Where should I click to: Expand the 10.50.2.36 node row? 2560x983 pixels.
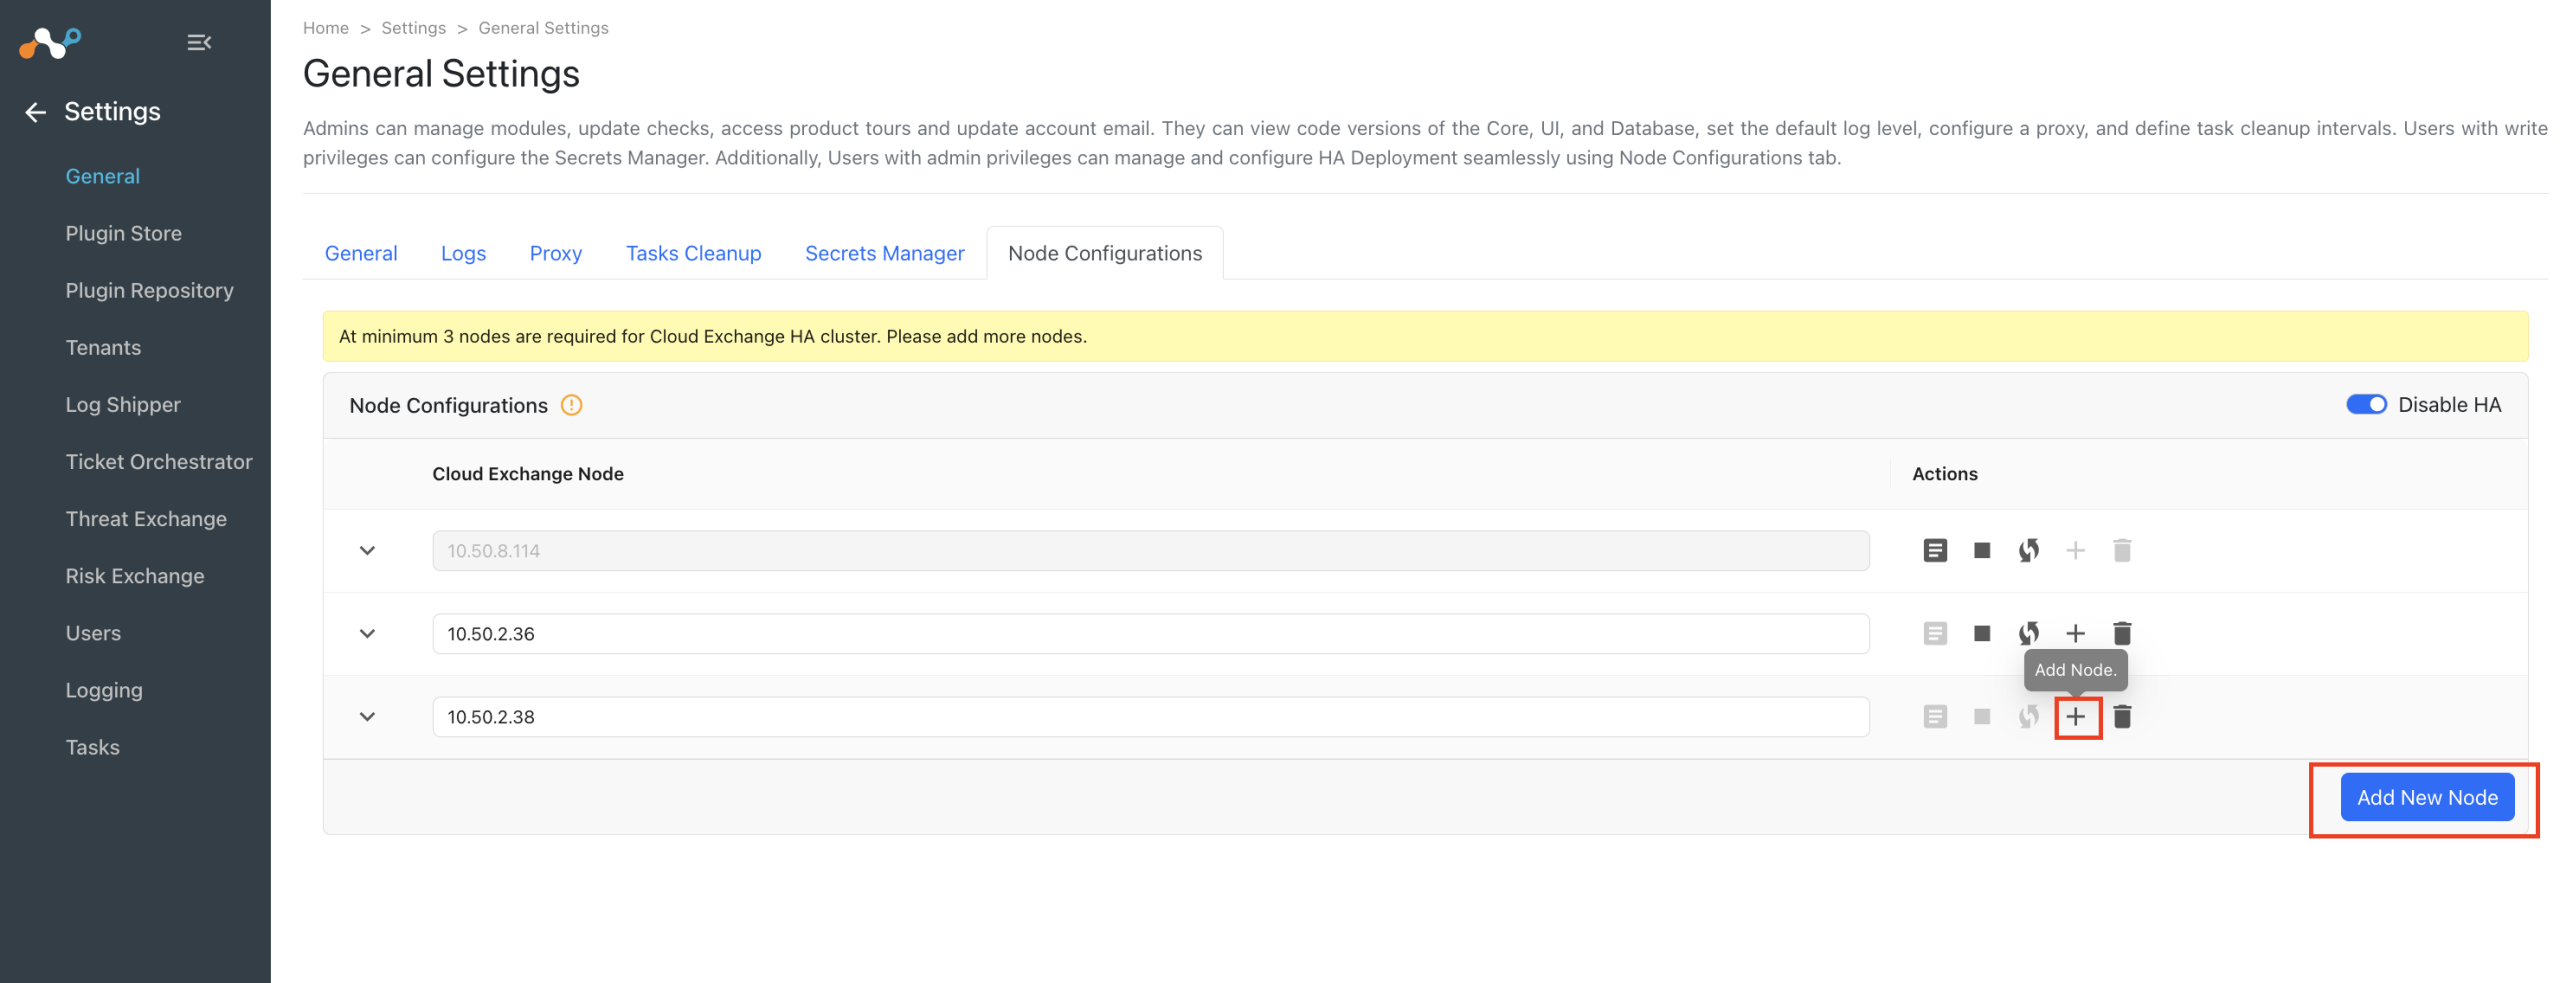[x=367, y=633]
